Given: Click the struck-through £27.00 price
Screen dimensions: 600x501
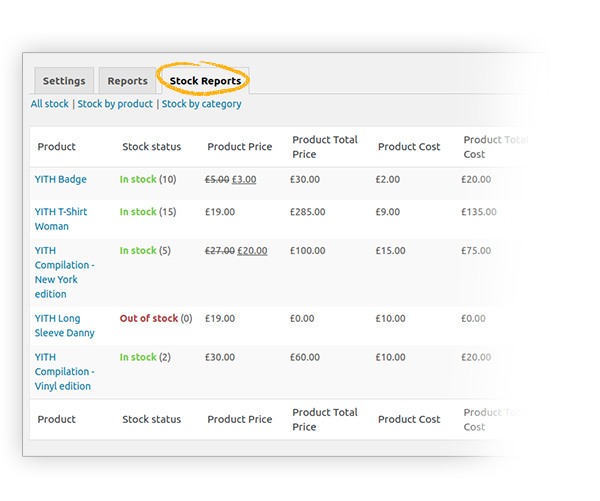Looking at the screenshot, I should (220, 251).
